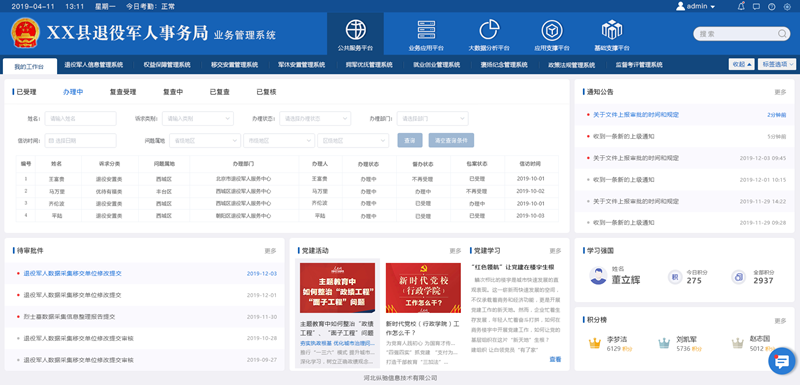Click the gold crown next to 李梦洁

(x=595, y=343)
